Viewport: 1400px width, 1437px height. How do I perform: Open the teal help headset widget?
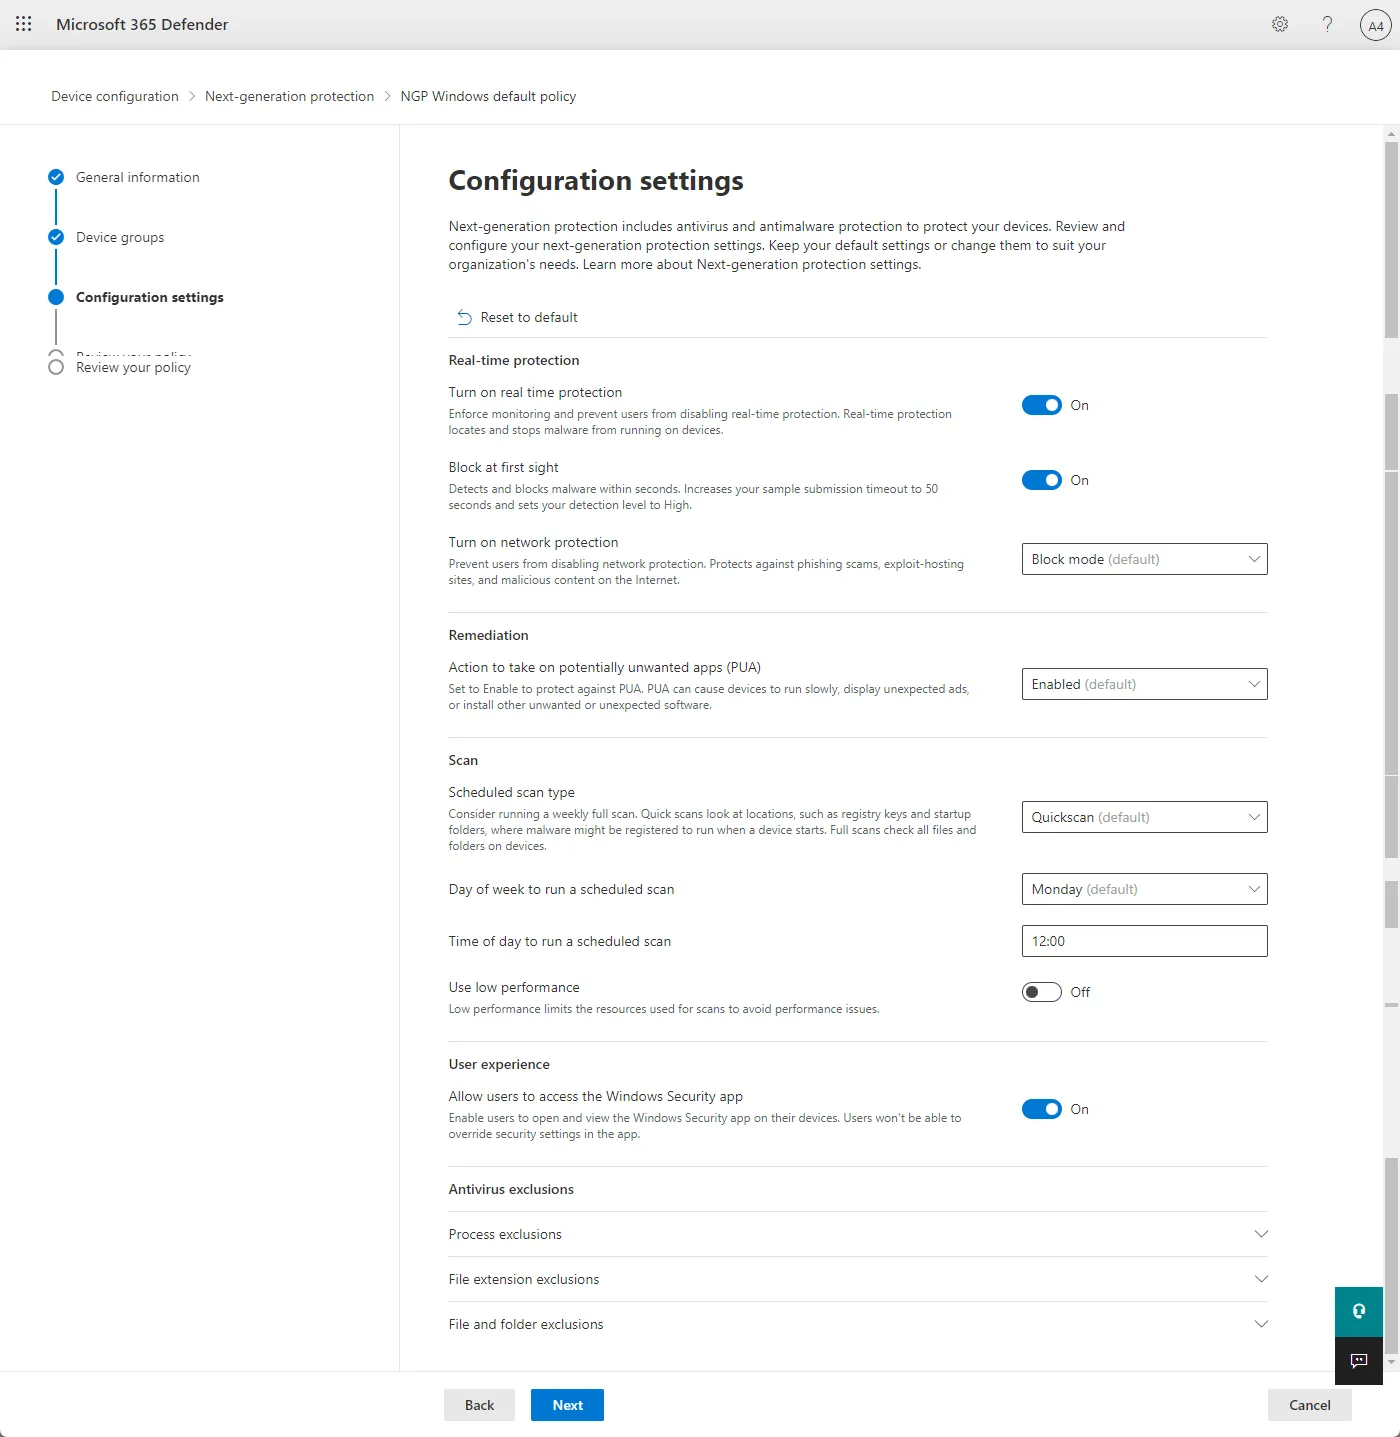(1359, 1311)
